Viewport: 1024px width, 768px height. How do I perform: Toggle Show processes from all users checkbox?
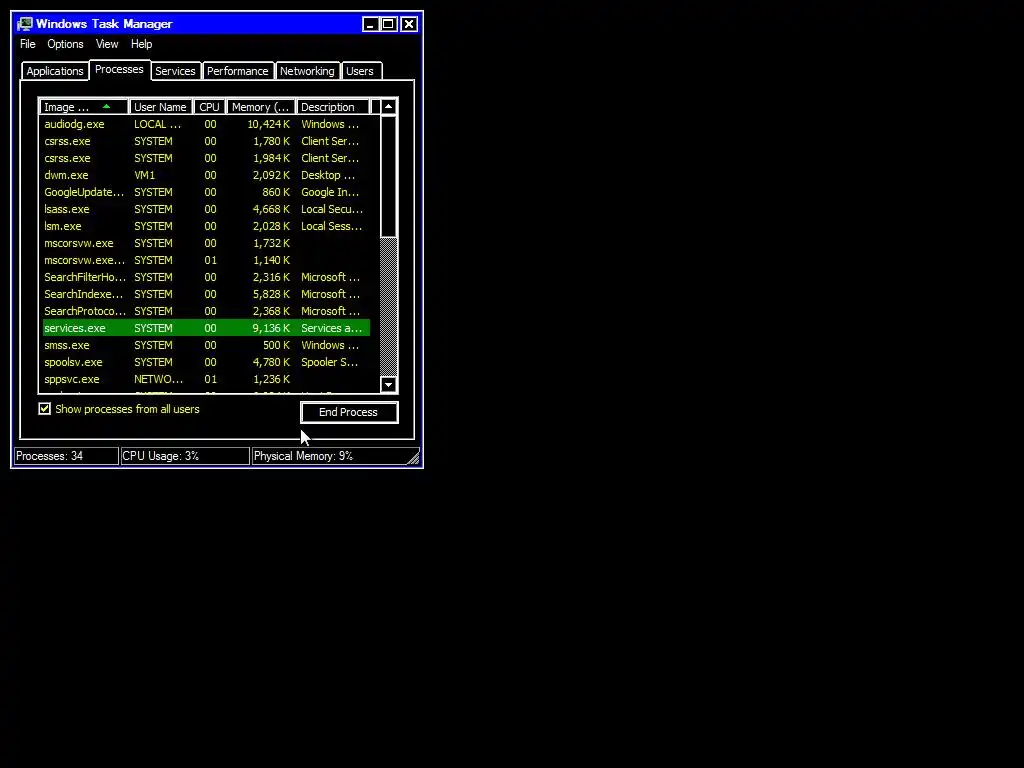(44, 409)
